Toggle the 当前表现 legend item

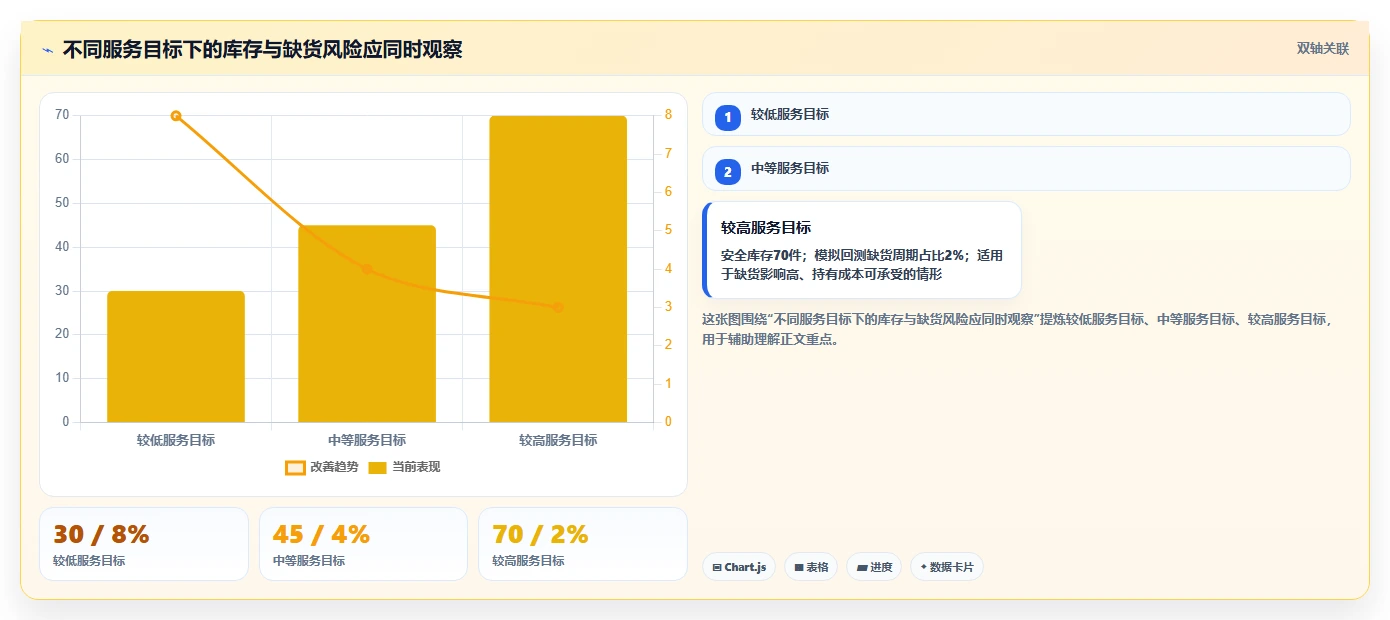point(404,467)
